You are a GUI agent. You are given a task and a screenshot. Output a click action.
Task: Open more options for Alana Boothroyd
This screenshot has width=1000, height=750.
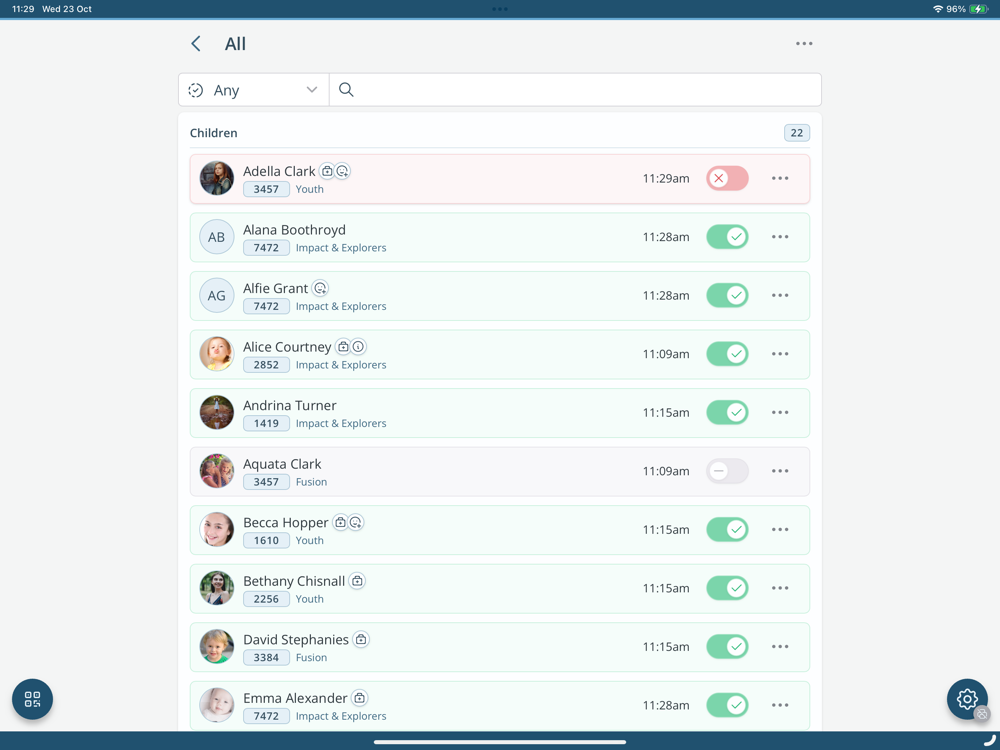[x=780, y=237]
